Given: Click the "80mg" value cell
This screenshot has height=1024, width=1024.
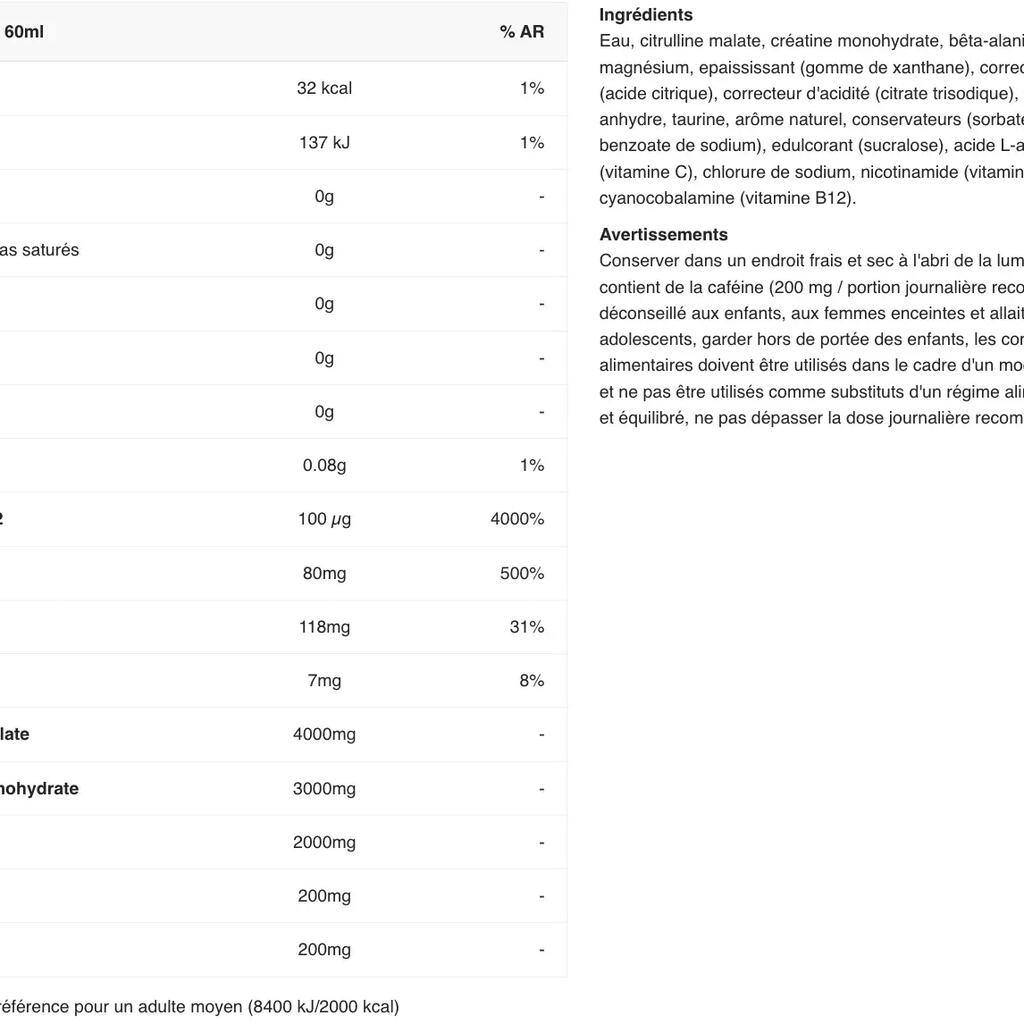Looking at the screenshot, I should (x=324, y=573).
